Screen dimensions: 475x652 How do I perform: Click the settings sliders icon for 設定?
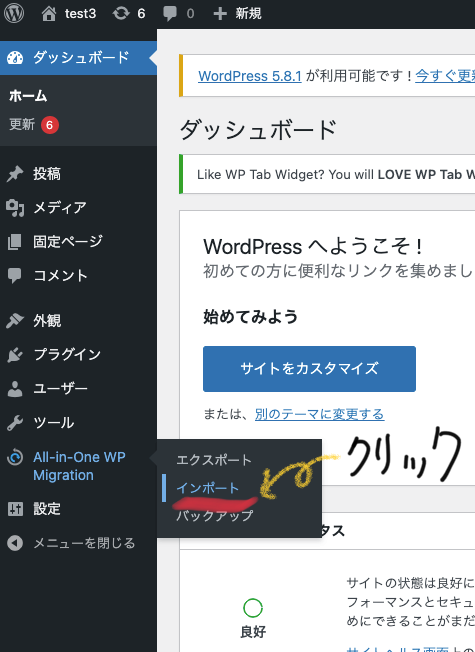[15, 509]
